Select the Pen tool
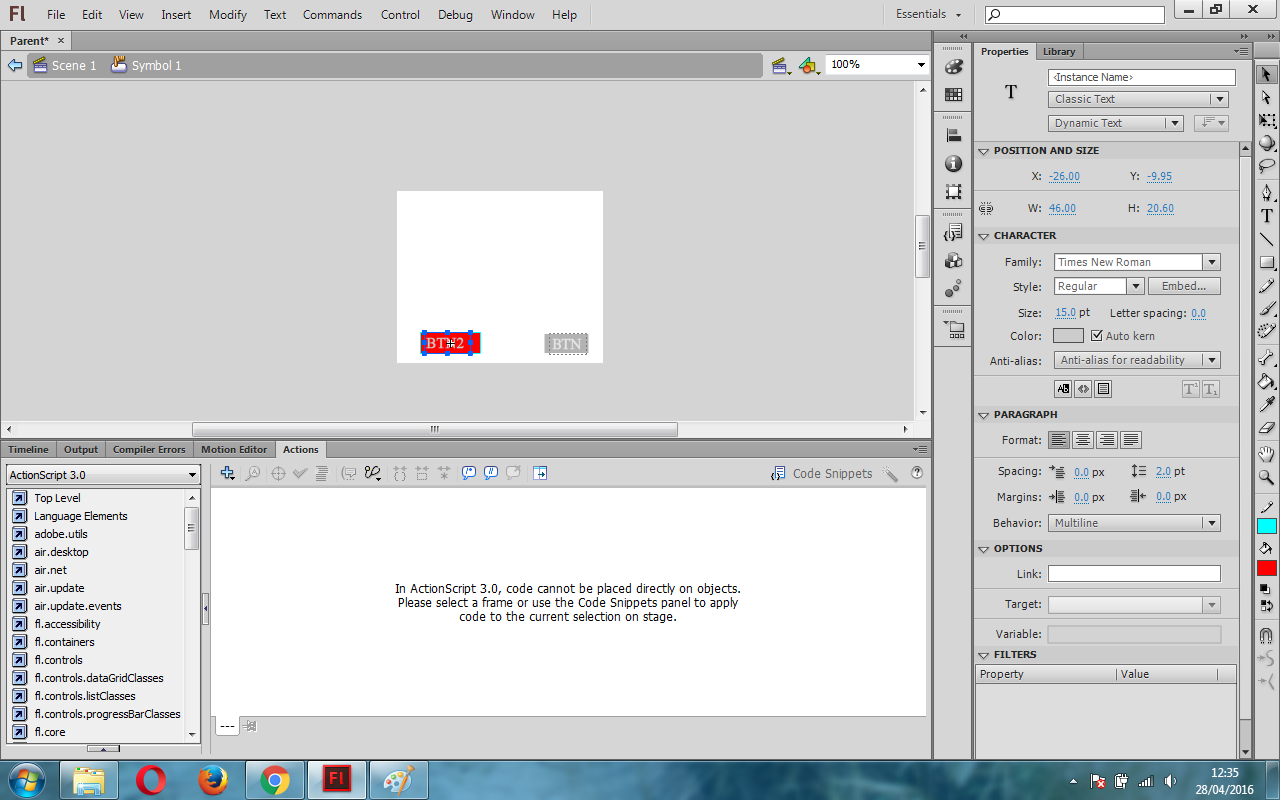 tap(1266, 191)
